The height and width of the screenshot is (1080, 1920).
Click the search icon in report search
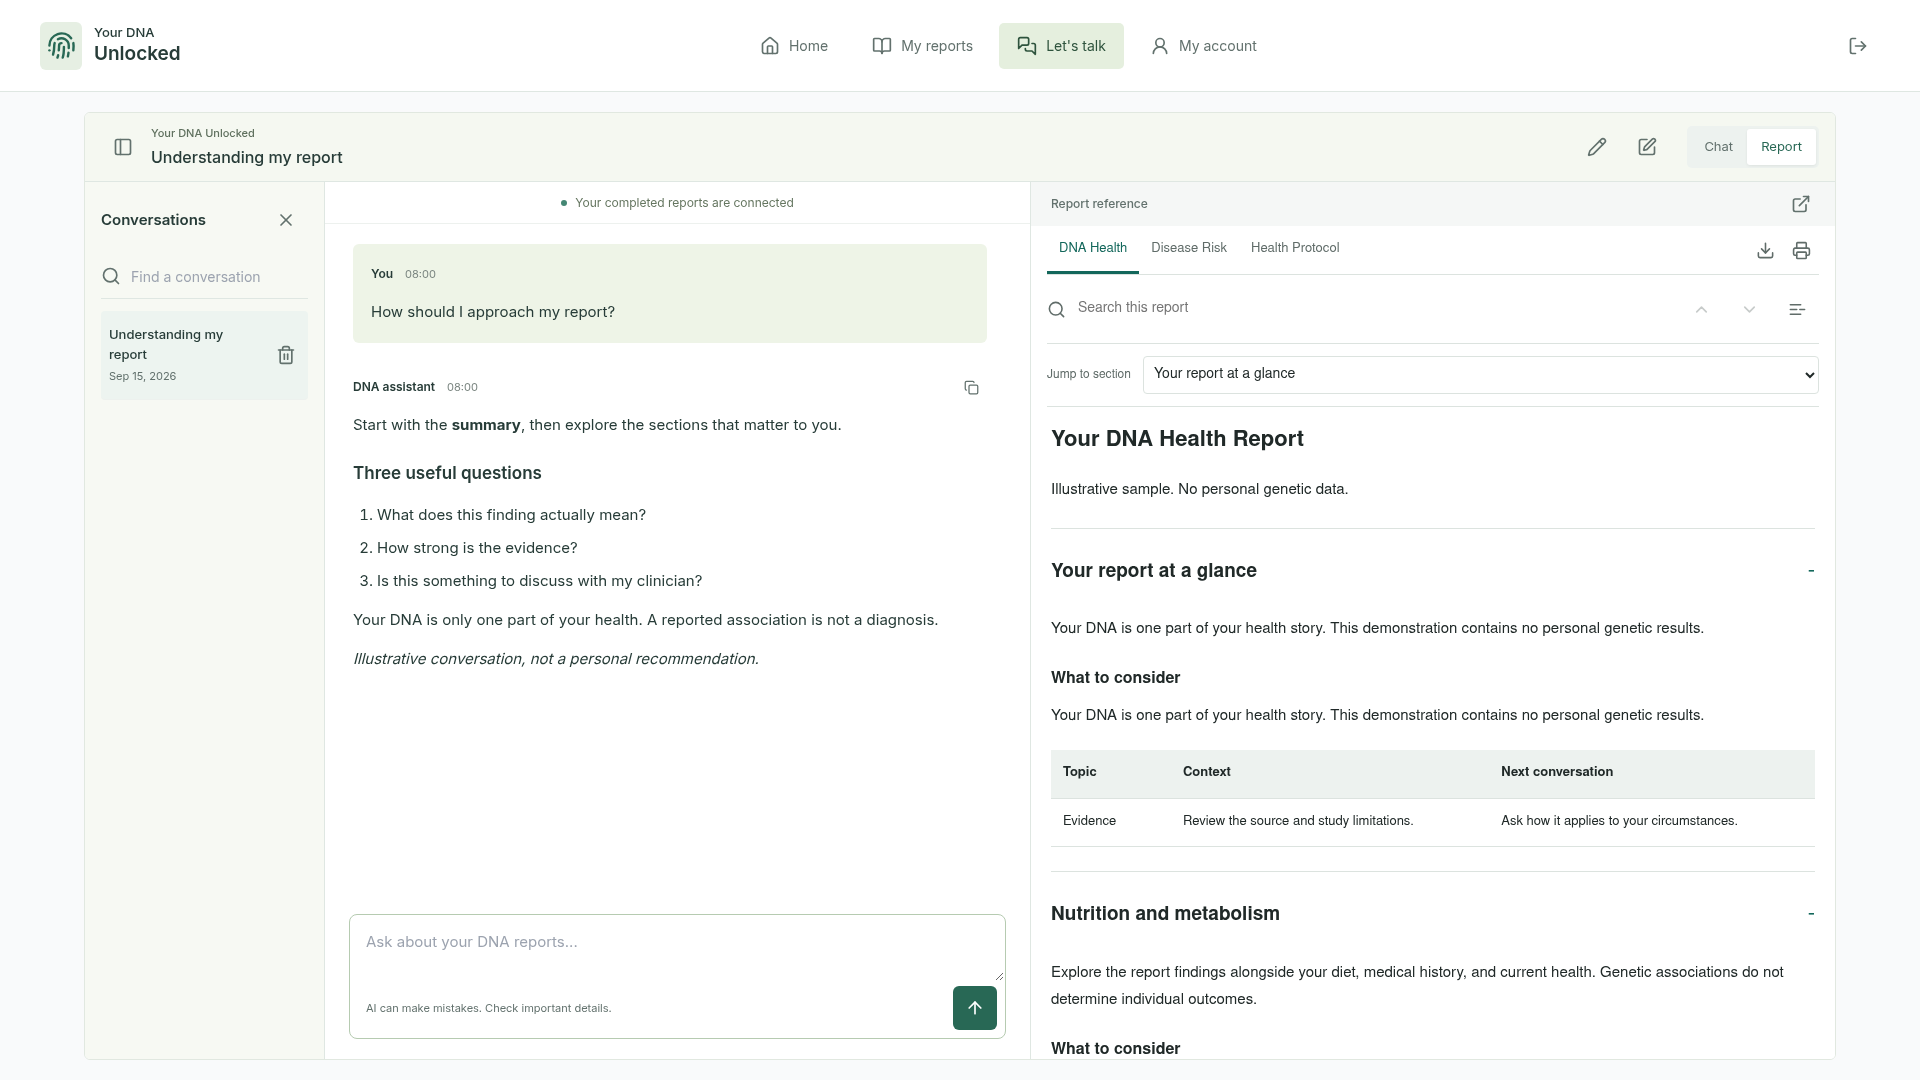[1057, 310]
